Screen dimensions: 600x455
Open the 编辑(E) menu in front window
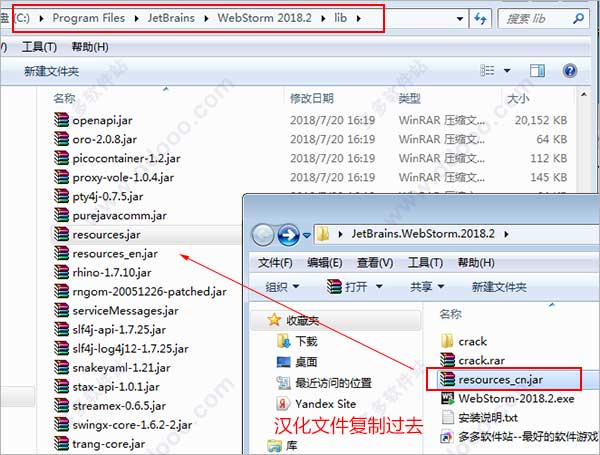point(324,263)
